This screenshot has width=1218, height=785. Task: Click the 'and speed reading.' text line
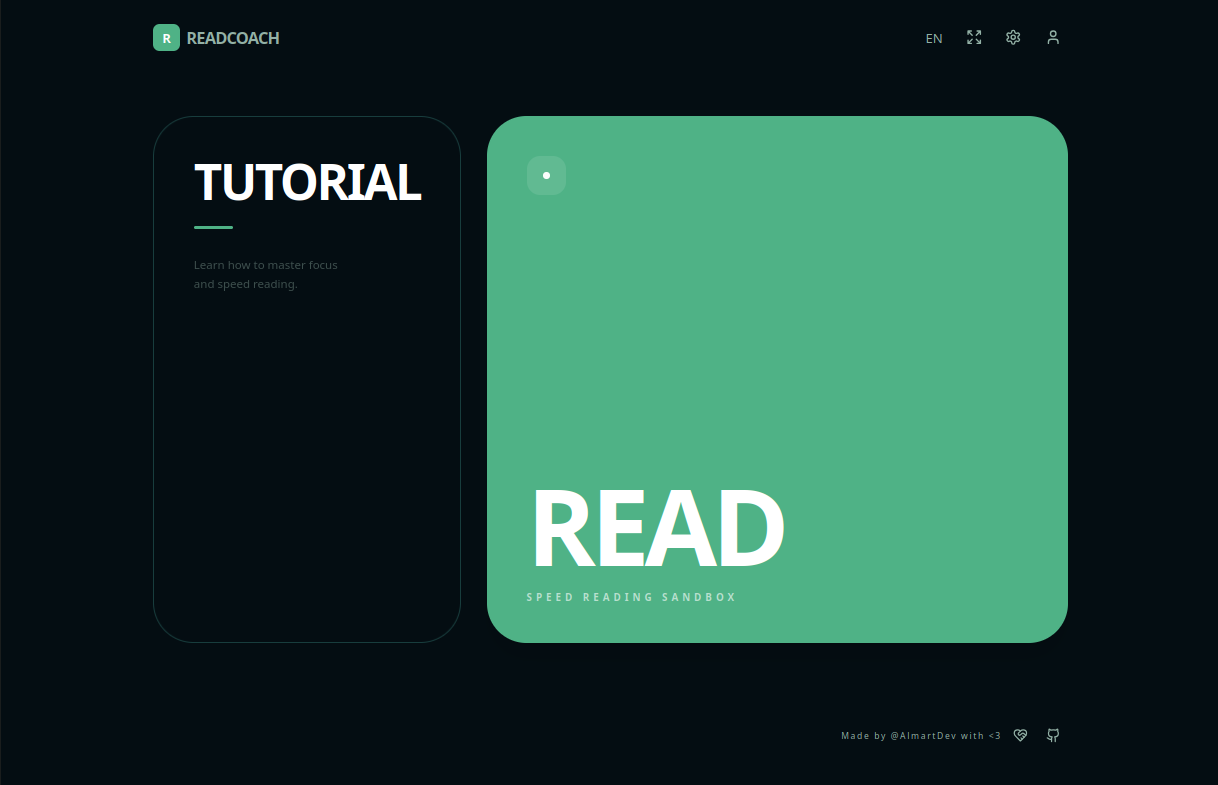[246, 284]
